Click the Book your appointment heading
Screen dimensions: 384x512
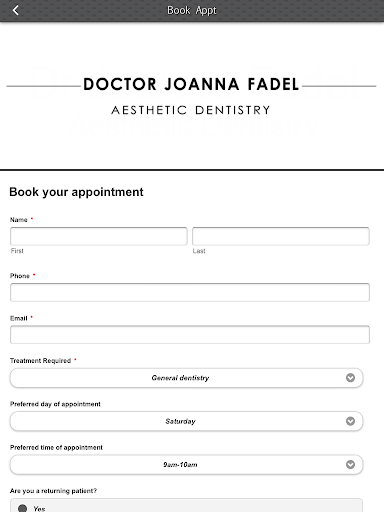pyautogui.click(x=76, y=192)
